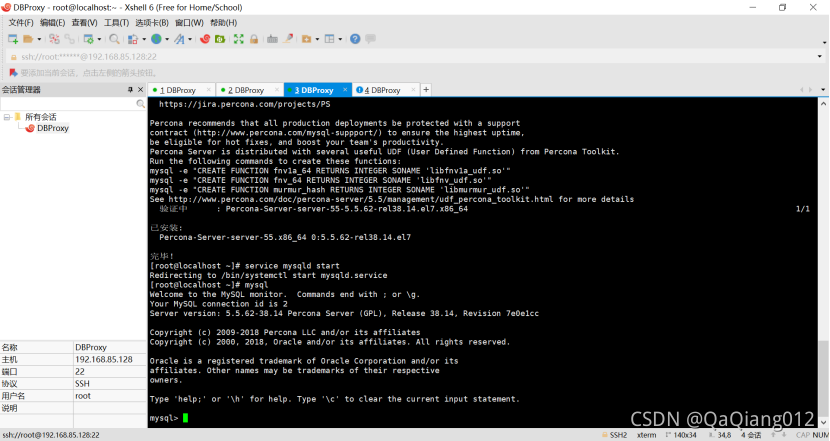The image size is (830, 441).
Task: Expand the new folder dropdown arrow
Action: [x=317, y=39]
